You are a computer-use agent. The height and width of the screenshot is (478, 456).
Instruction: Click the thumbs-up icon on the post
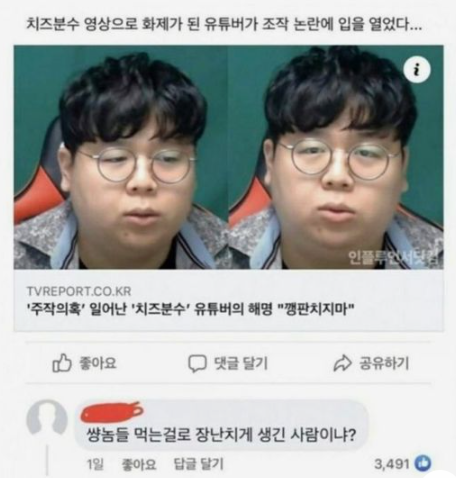tap(62, 363)
